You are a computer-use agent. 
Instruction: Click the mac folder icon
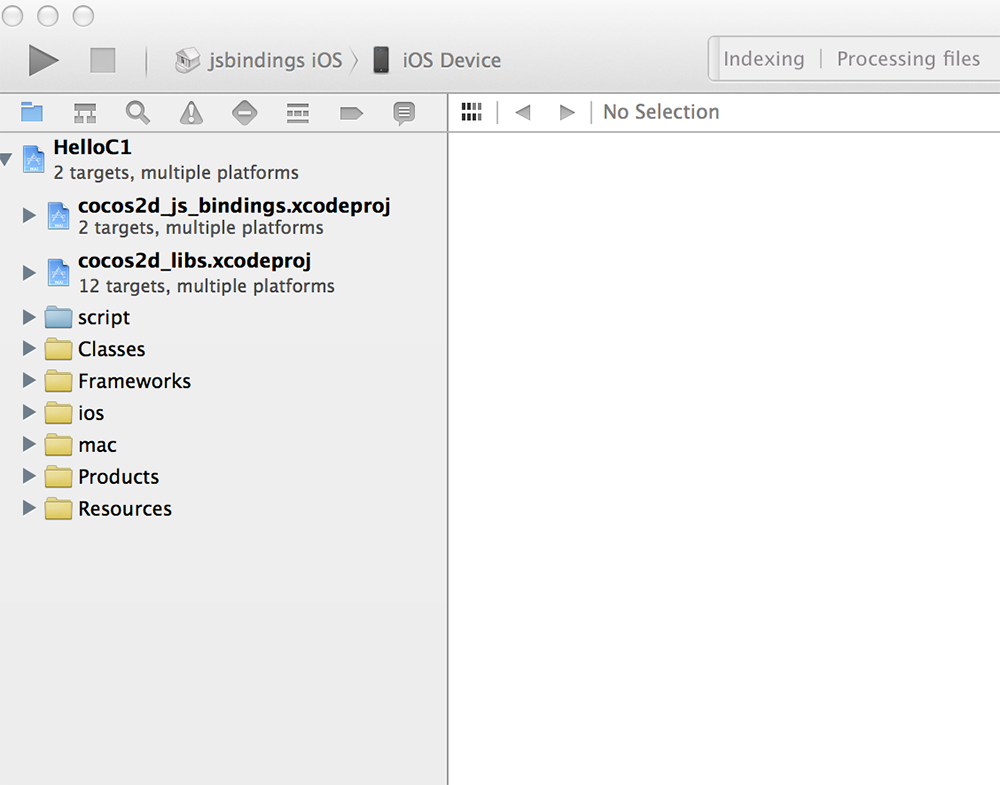pos(58,444)
